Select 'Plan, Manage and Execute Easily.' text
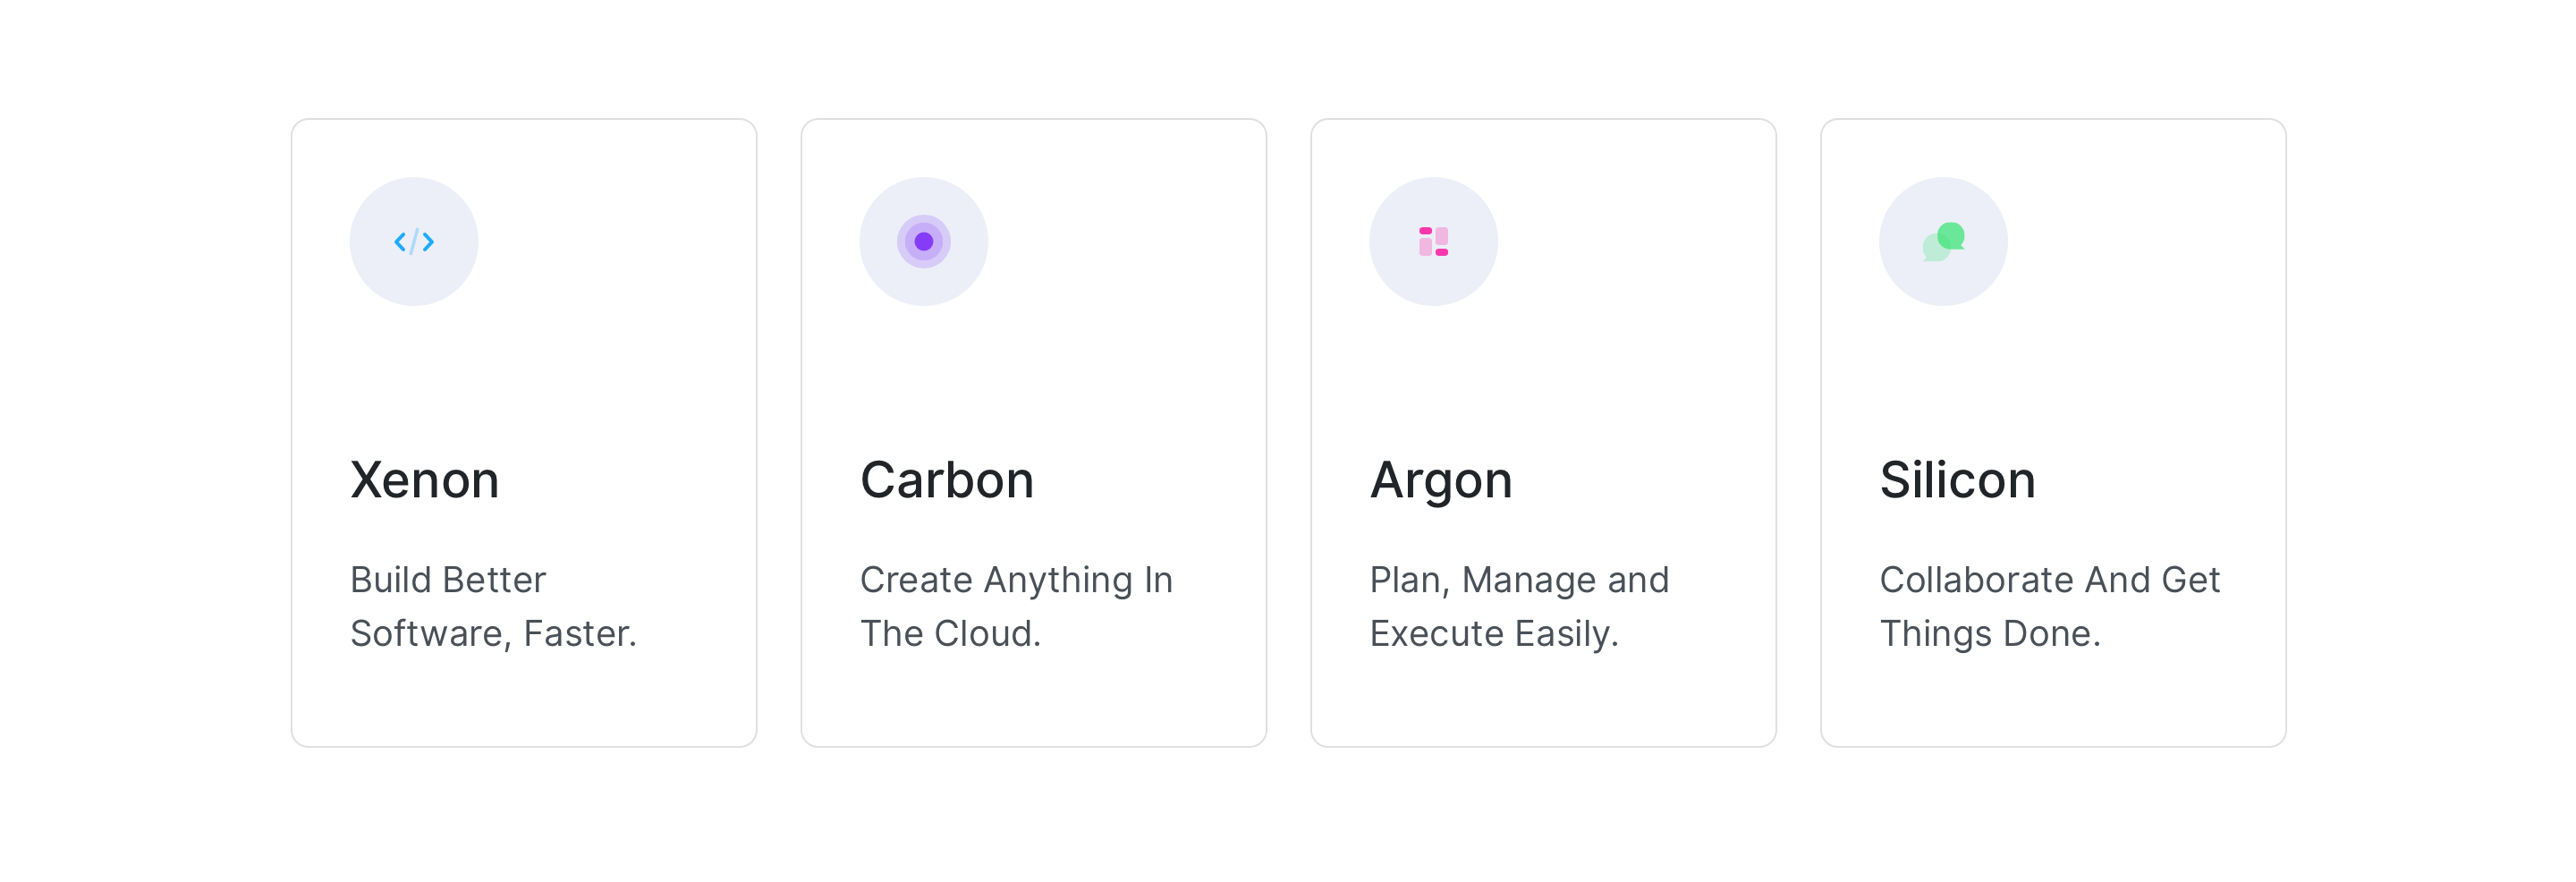The height and width of the screenshot is (882, 2576). pos(1520,607)
